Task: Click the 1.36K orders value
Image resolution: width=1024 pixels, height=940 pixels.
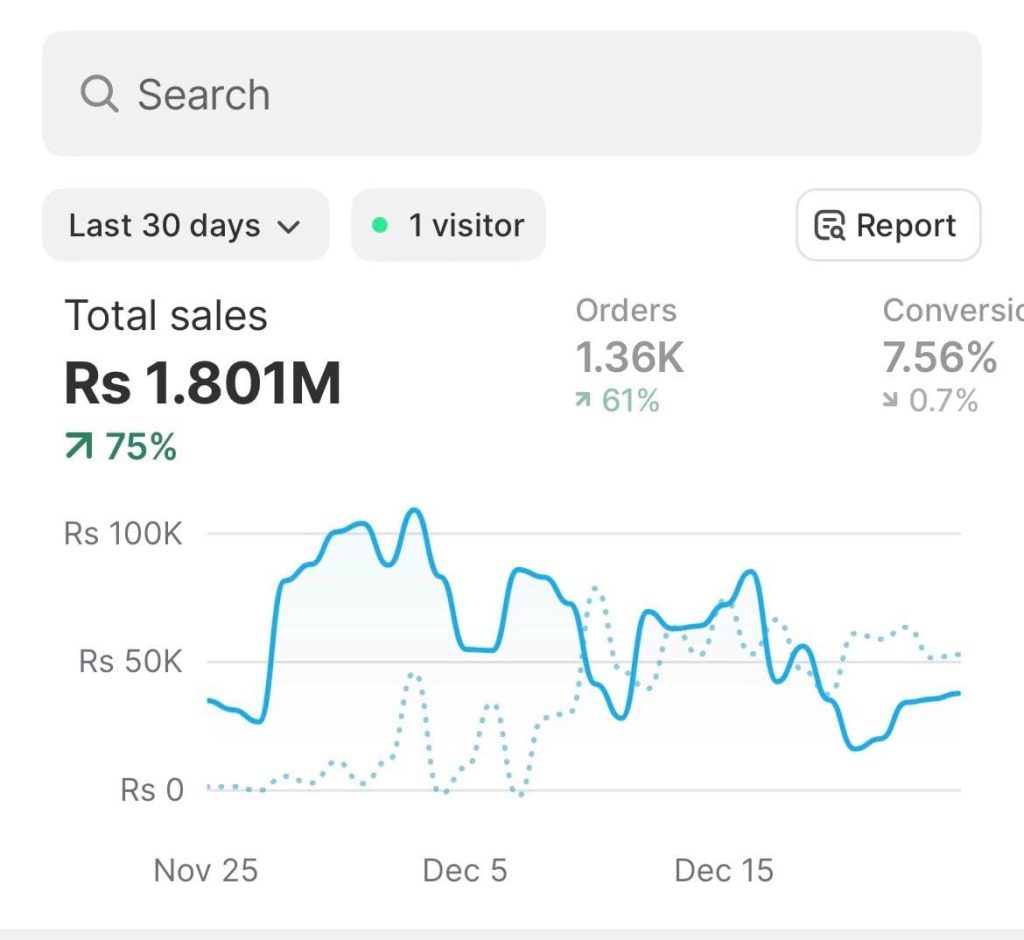Action: 630,357
